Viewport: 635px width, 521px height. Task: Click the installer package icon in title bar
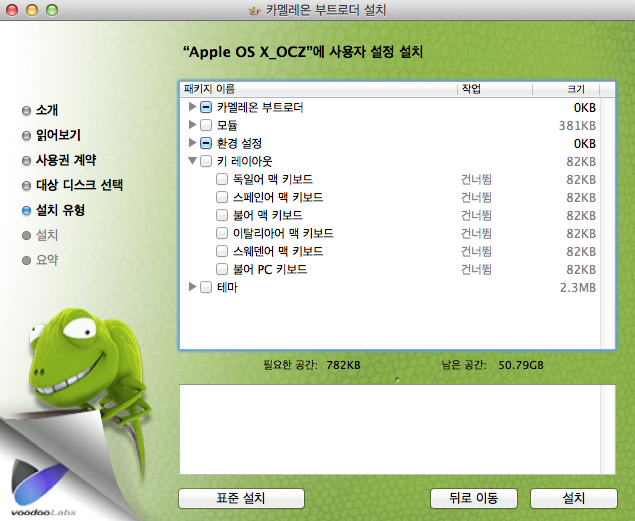(254, 10)
